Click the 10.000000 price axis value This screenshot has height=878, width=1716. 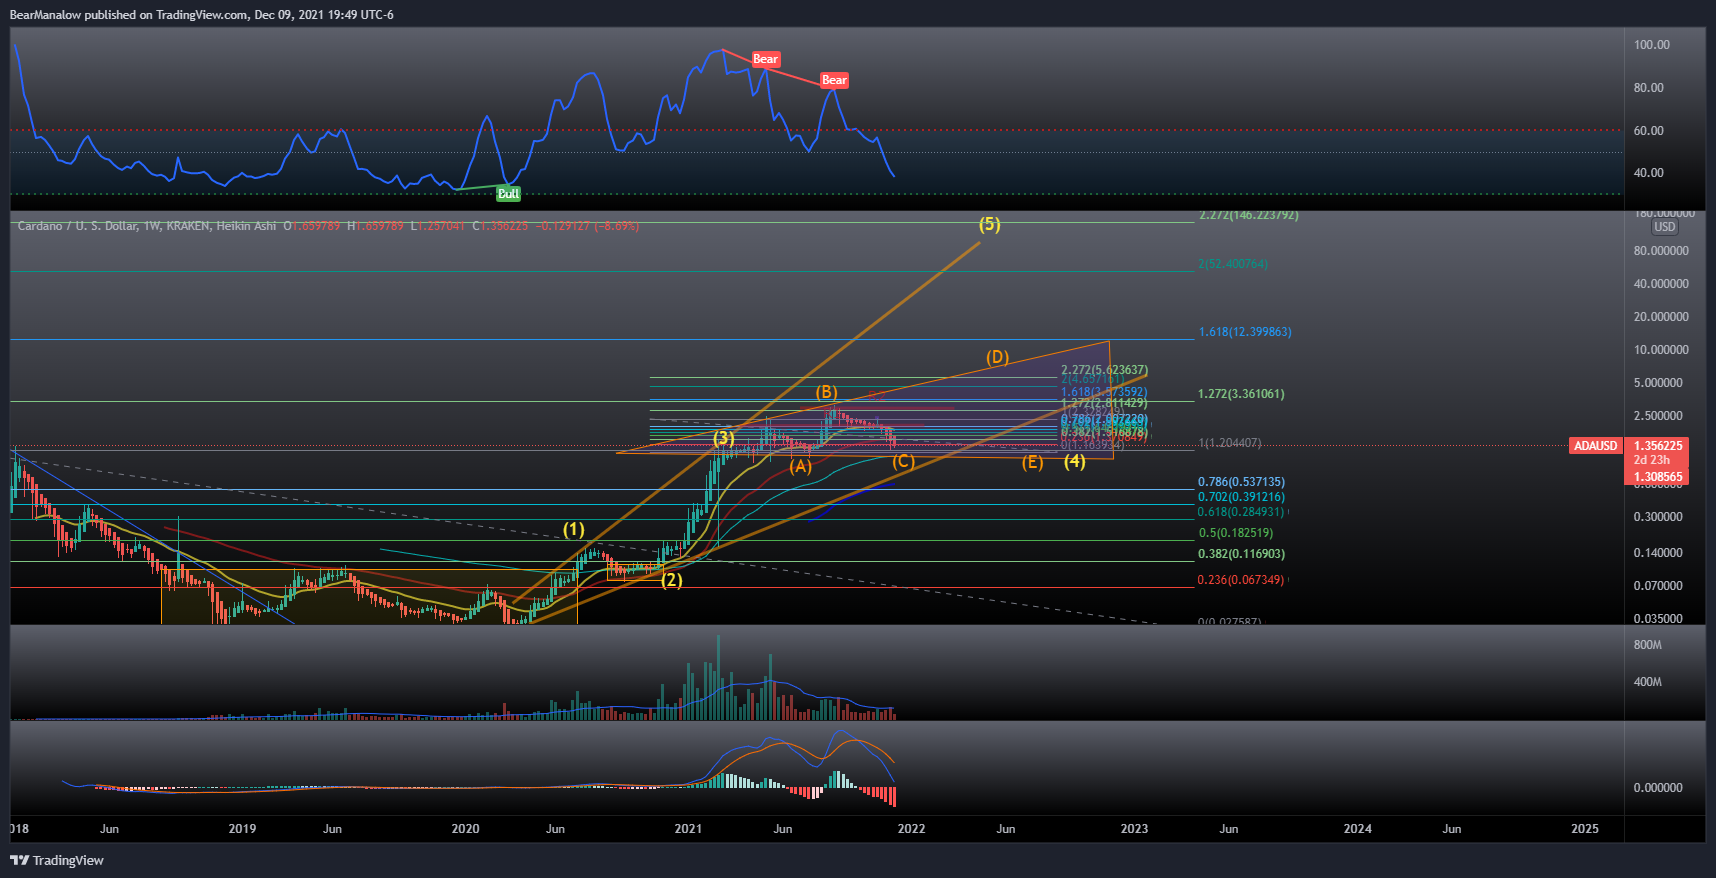(1661, 350)
